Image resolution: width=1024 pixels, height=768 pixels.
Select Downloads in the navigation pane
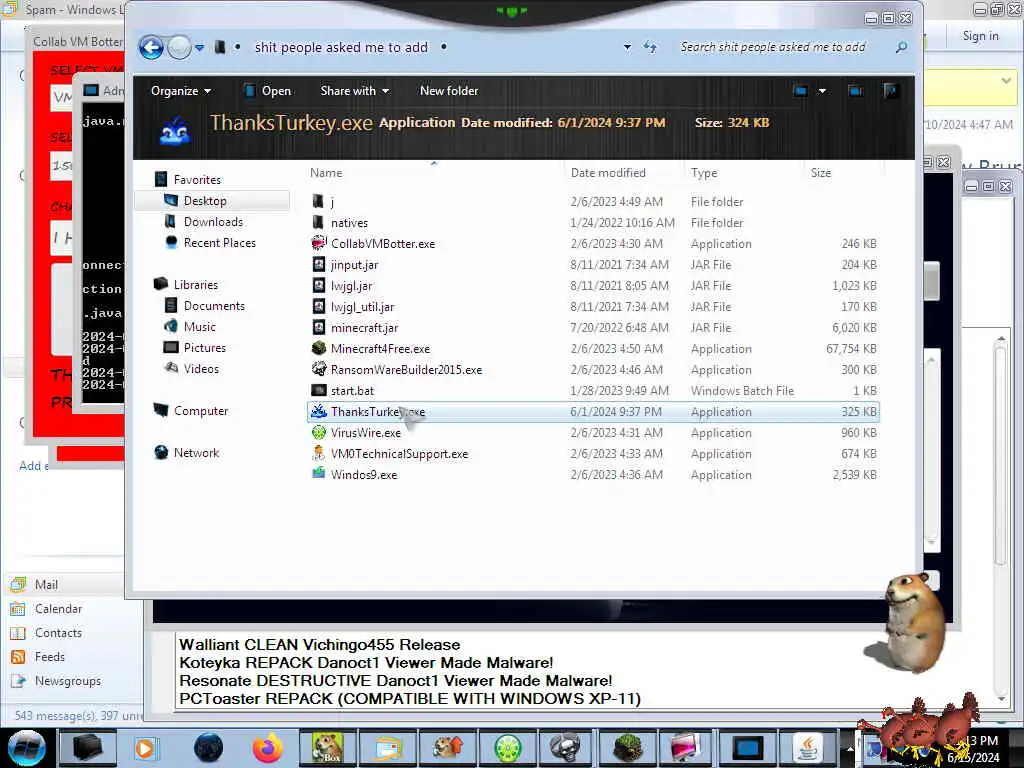coord(213,222)
